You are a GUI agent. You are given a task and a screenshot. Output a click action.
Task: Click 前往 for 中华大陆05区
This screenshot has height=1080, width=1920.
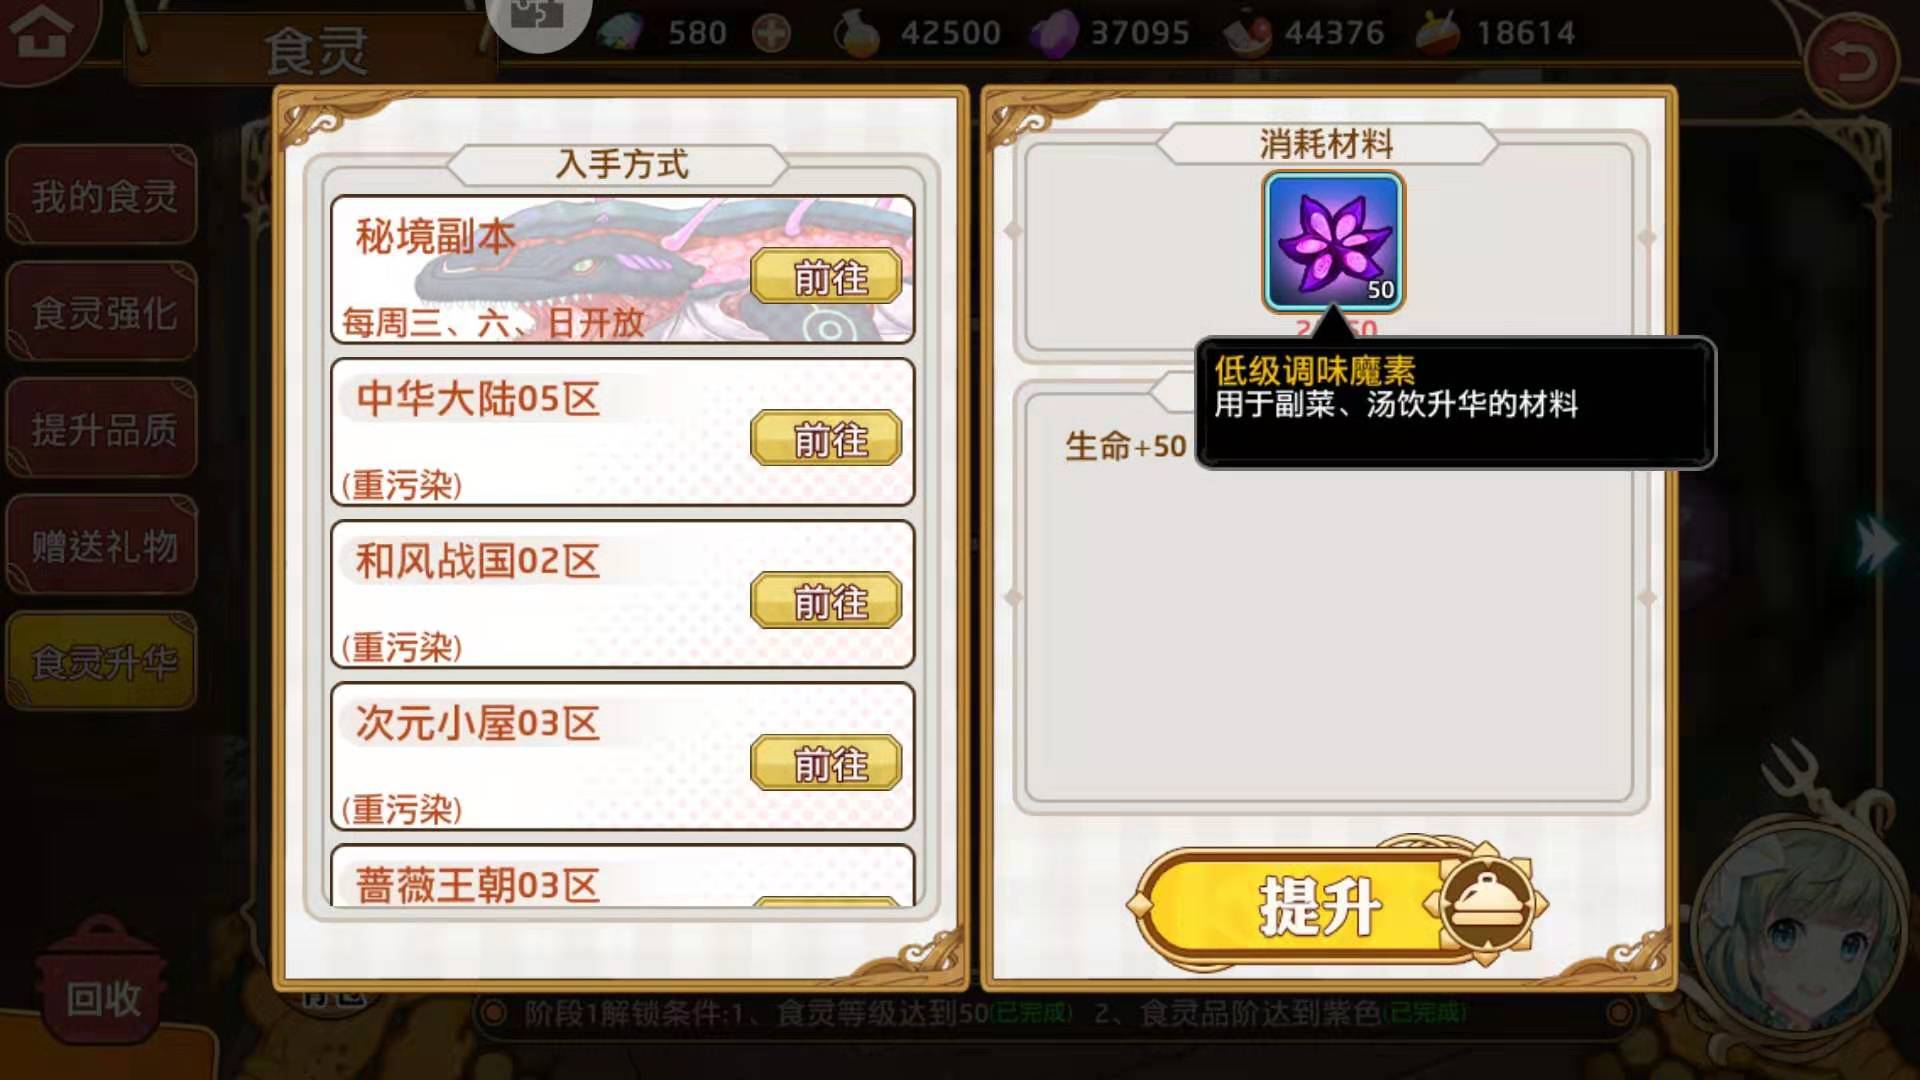tap(826, 439)
